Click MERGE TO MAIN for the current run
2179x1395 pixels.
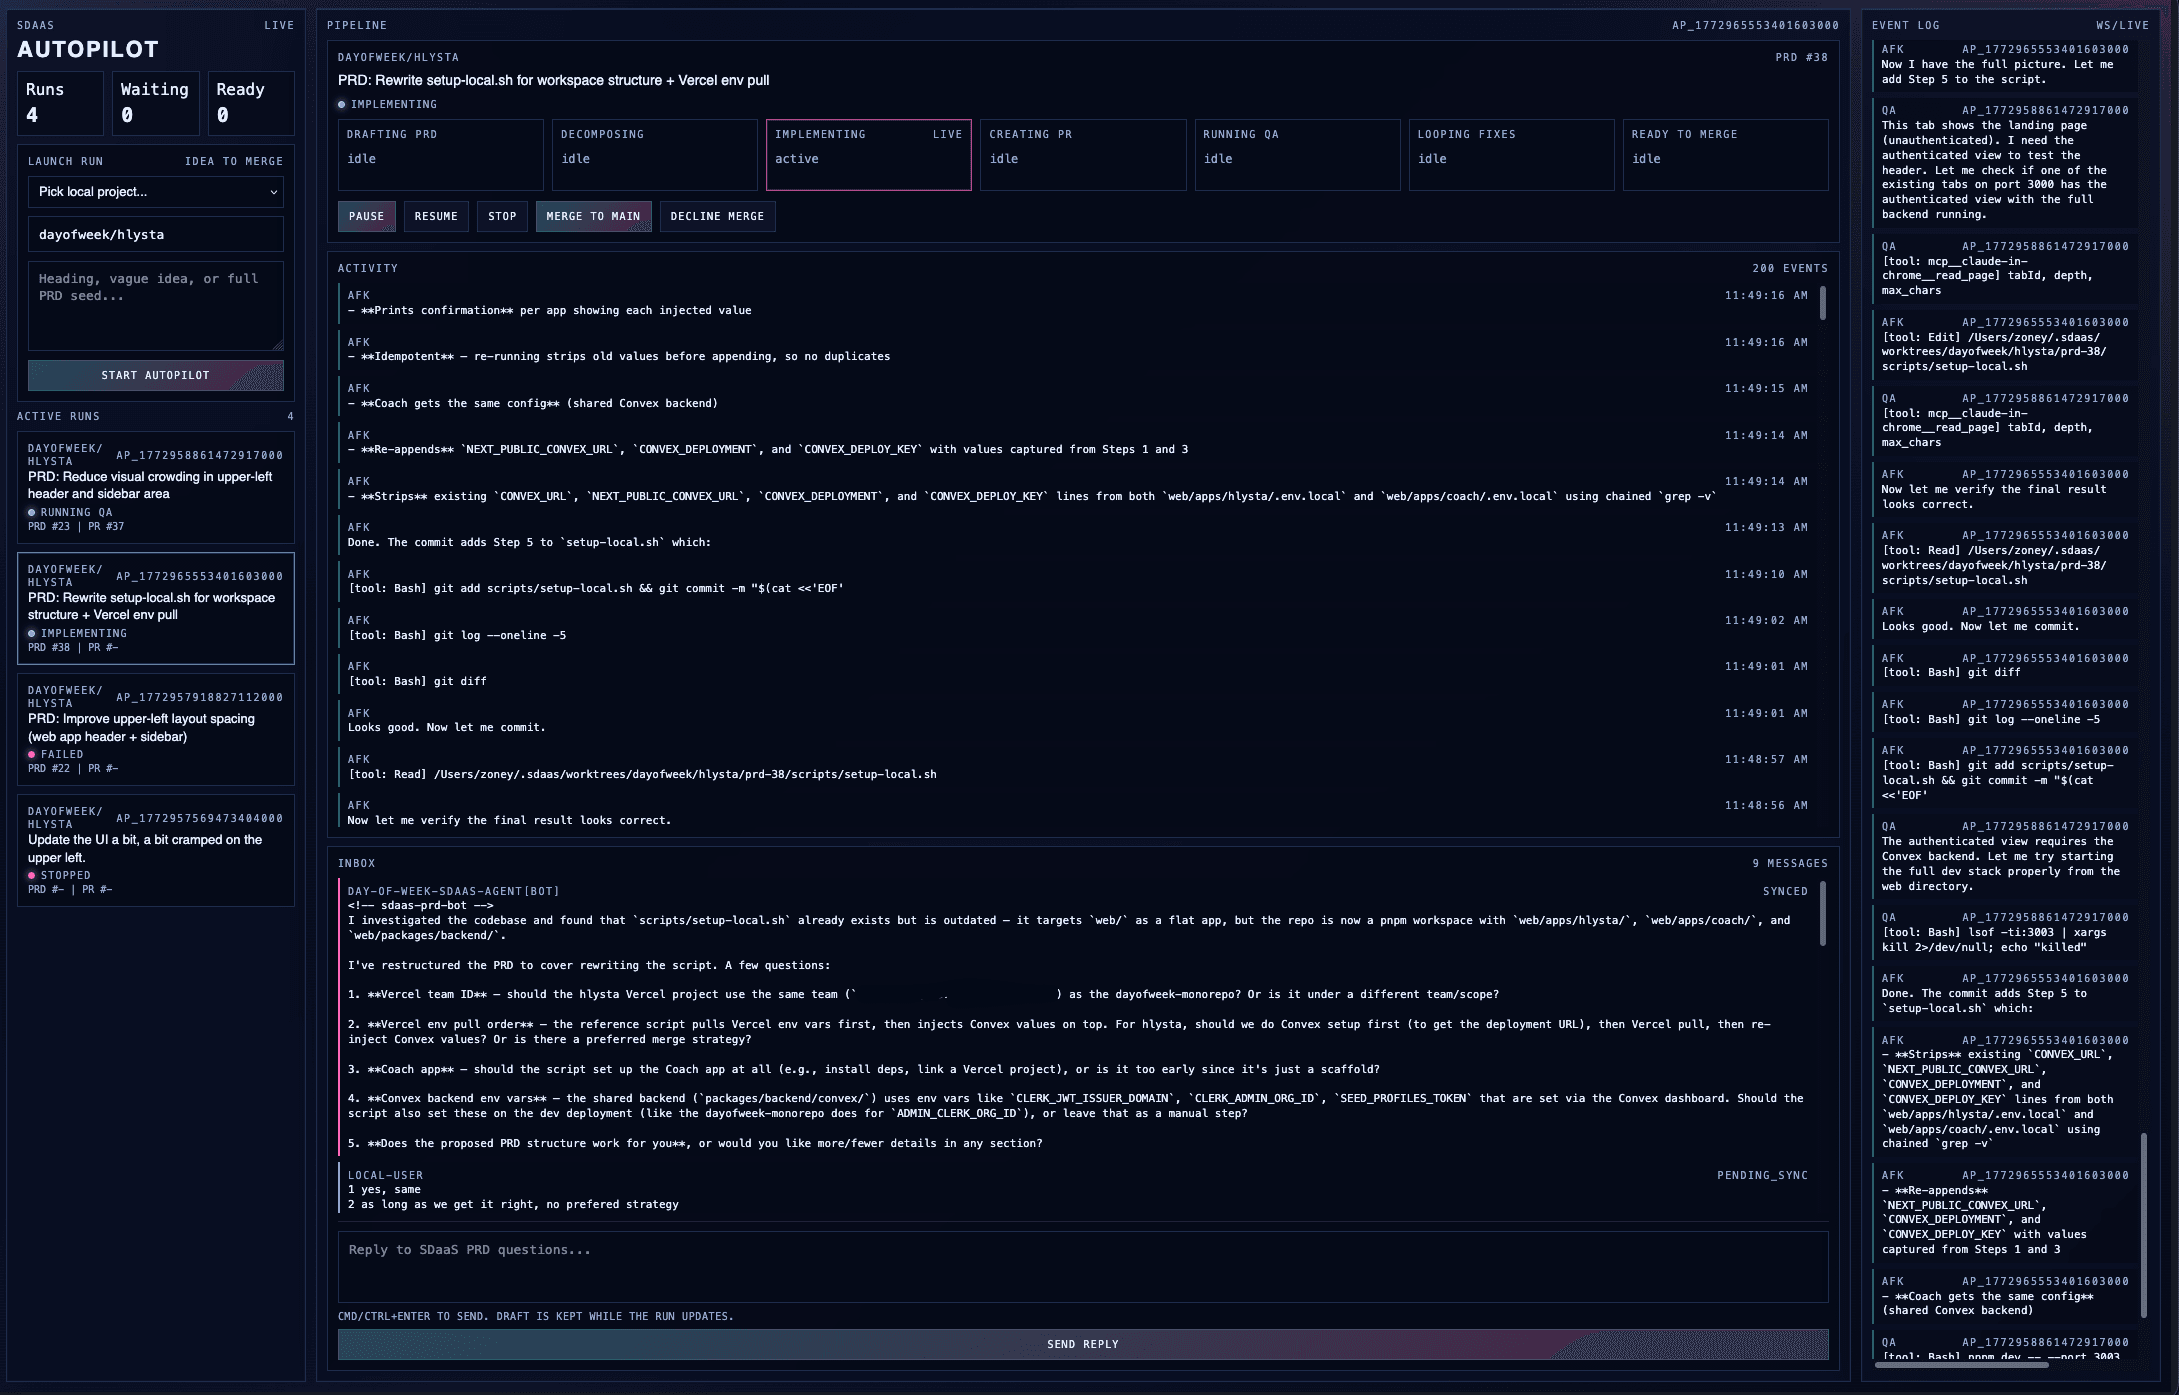coord(593,216)
